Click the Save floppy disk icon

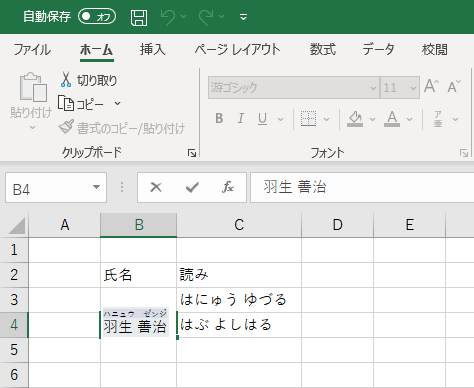tap(139, 17)
